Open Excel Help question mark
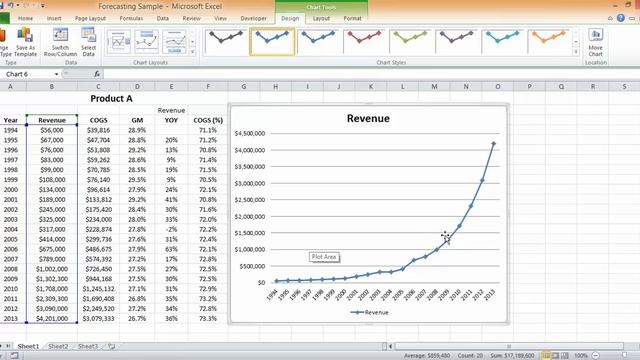 (621, 18)
